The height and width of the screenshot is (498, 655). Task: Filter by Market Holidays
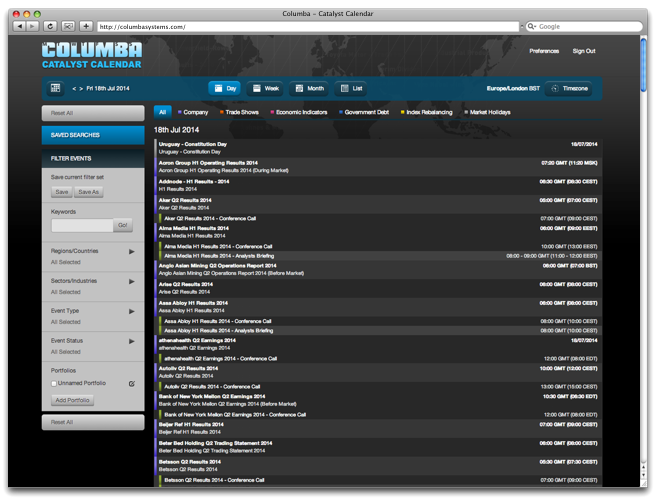point(487,112)
